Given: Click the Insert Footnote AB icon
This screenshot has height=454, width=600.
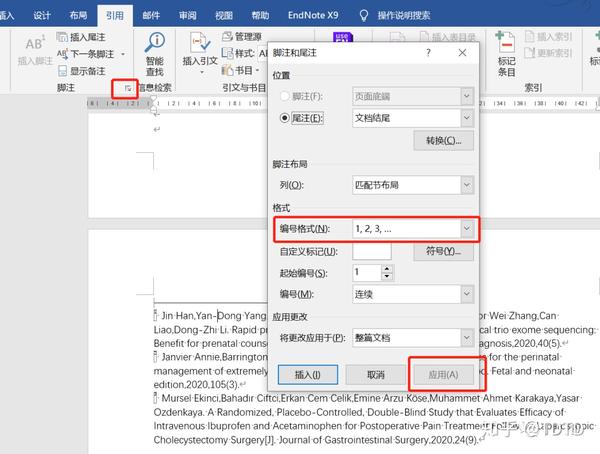Looking at the screenshot, I should tap(35, 42).
